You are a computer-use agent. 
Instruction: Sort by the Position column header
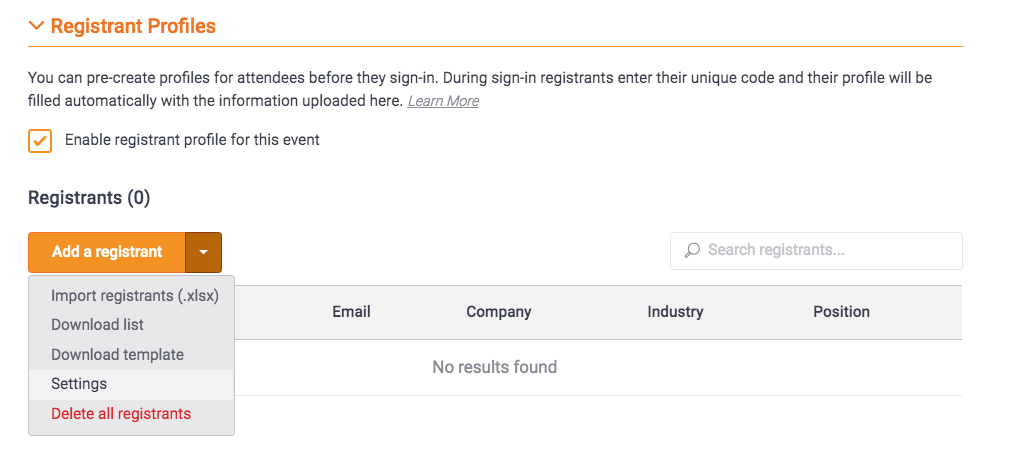[841, 312]
